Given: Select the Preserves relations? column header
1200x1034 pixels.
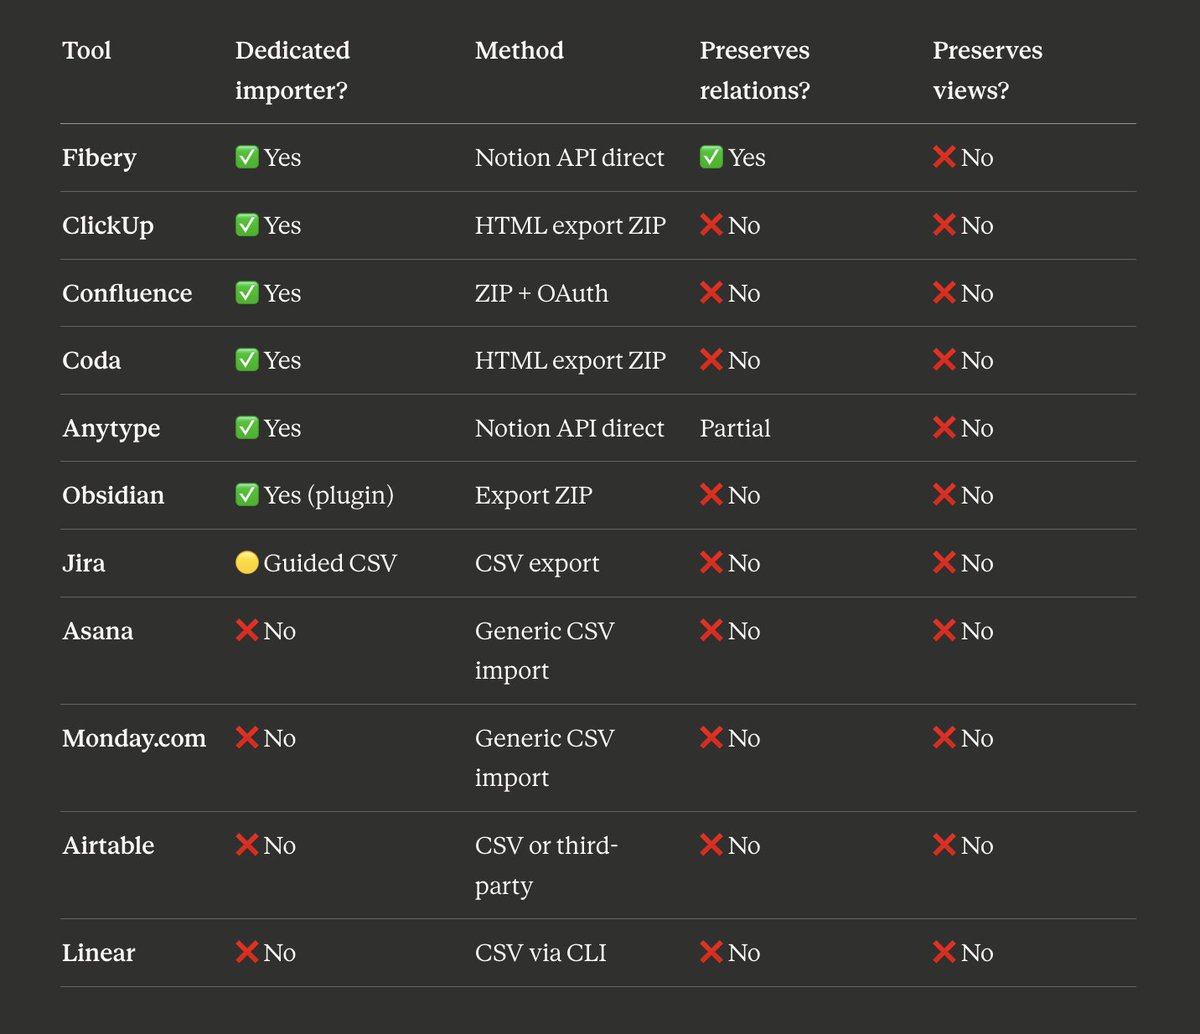Looking at the screenshot, I should click(755, 70).
